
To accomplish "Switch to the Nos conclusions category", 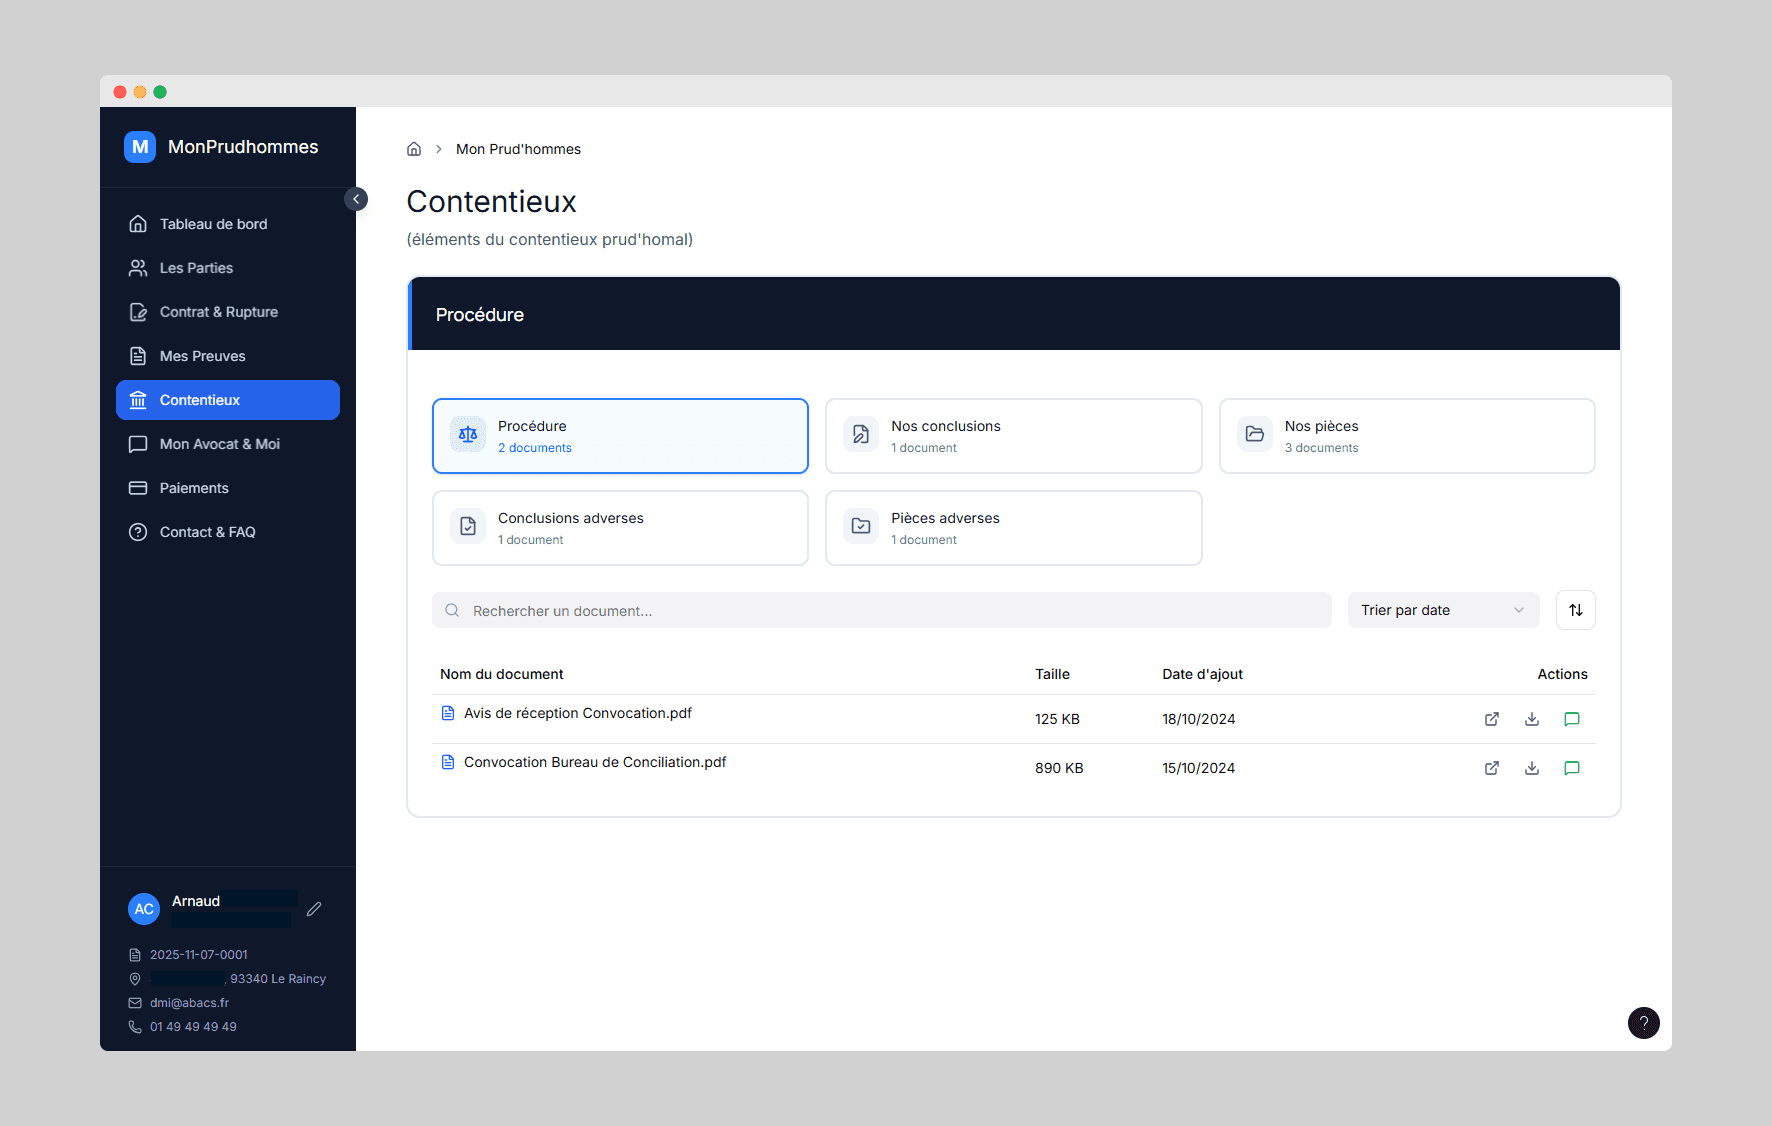I will 1013,435.
